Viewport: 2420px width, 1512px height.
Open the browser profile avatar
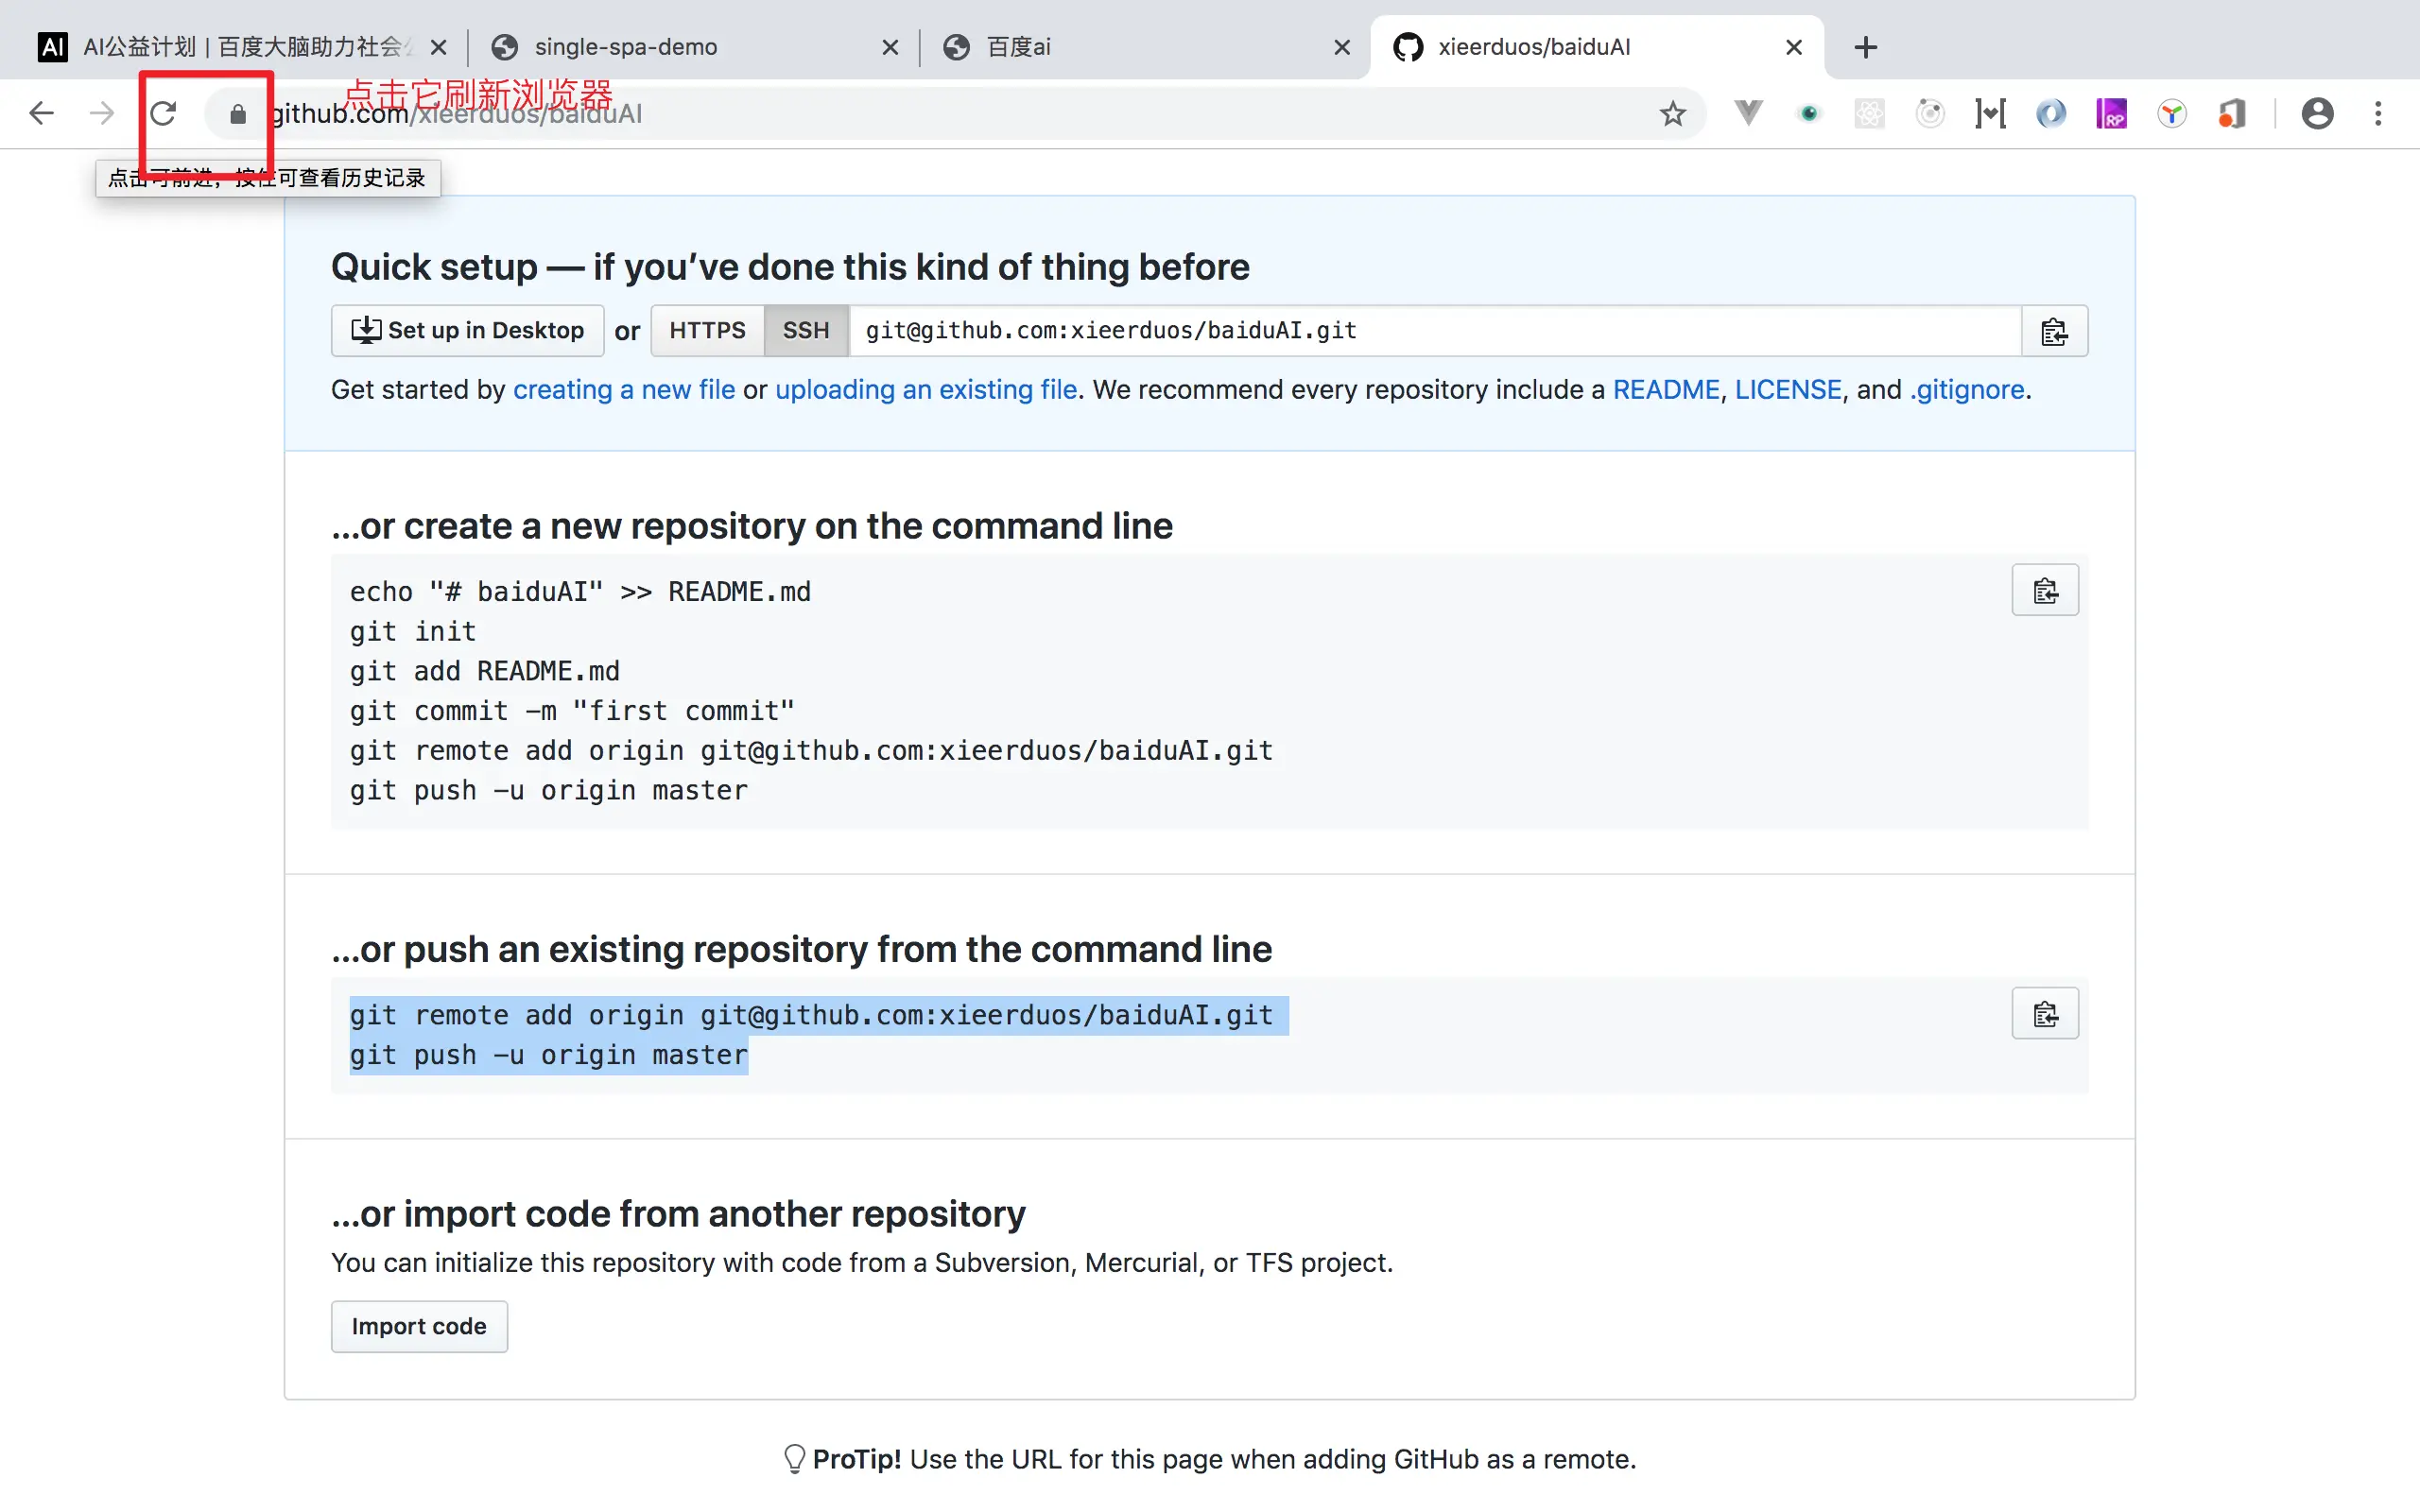[x=2317, y=113]
